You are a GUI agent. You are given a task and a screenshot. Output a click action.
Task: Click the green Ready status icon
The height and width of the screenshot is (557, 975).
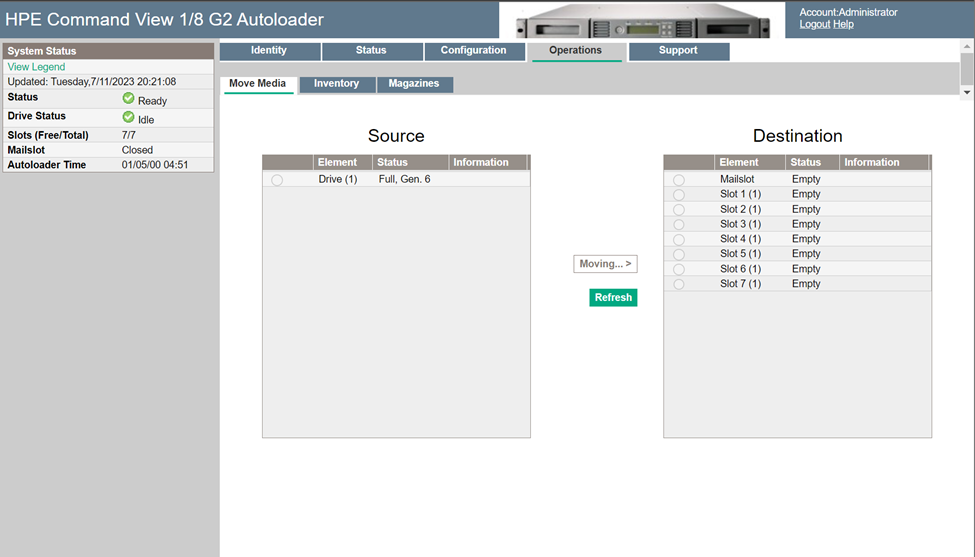coord(129,98)
